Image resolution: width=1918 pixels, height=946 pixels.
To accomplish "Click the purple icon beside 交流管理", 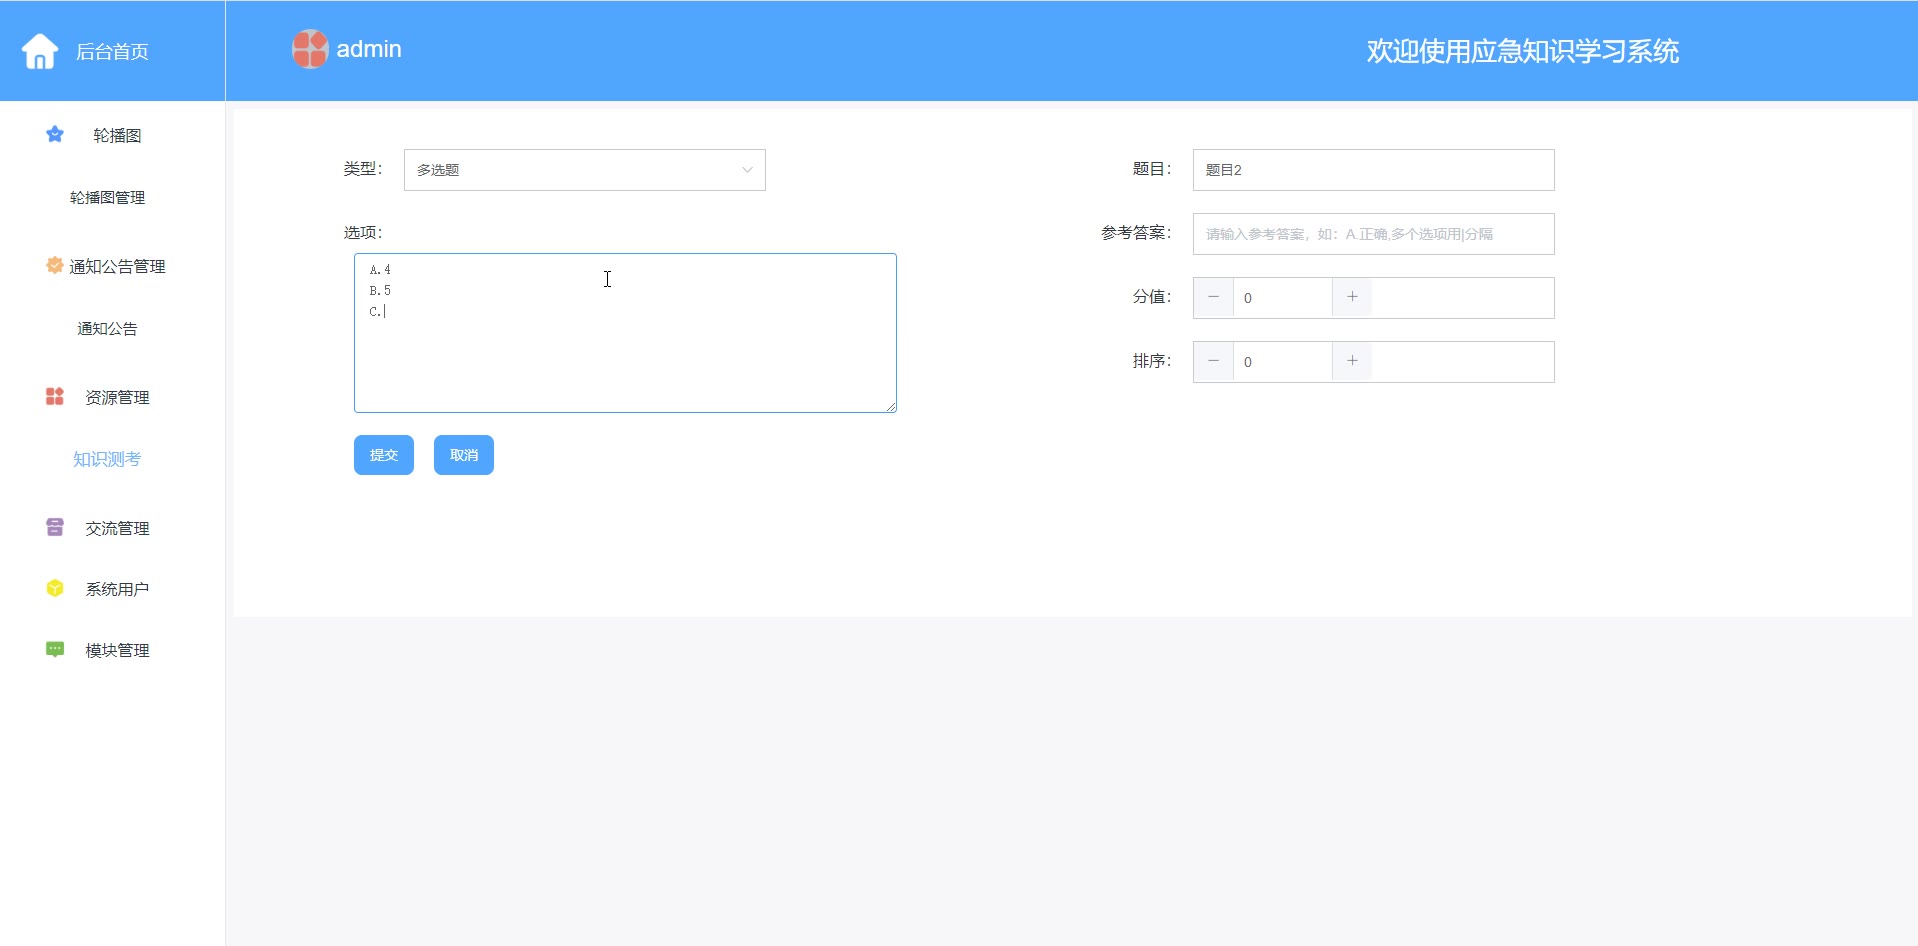I will click(55, 527).
